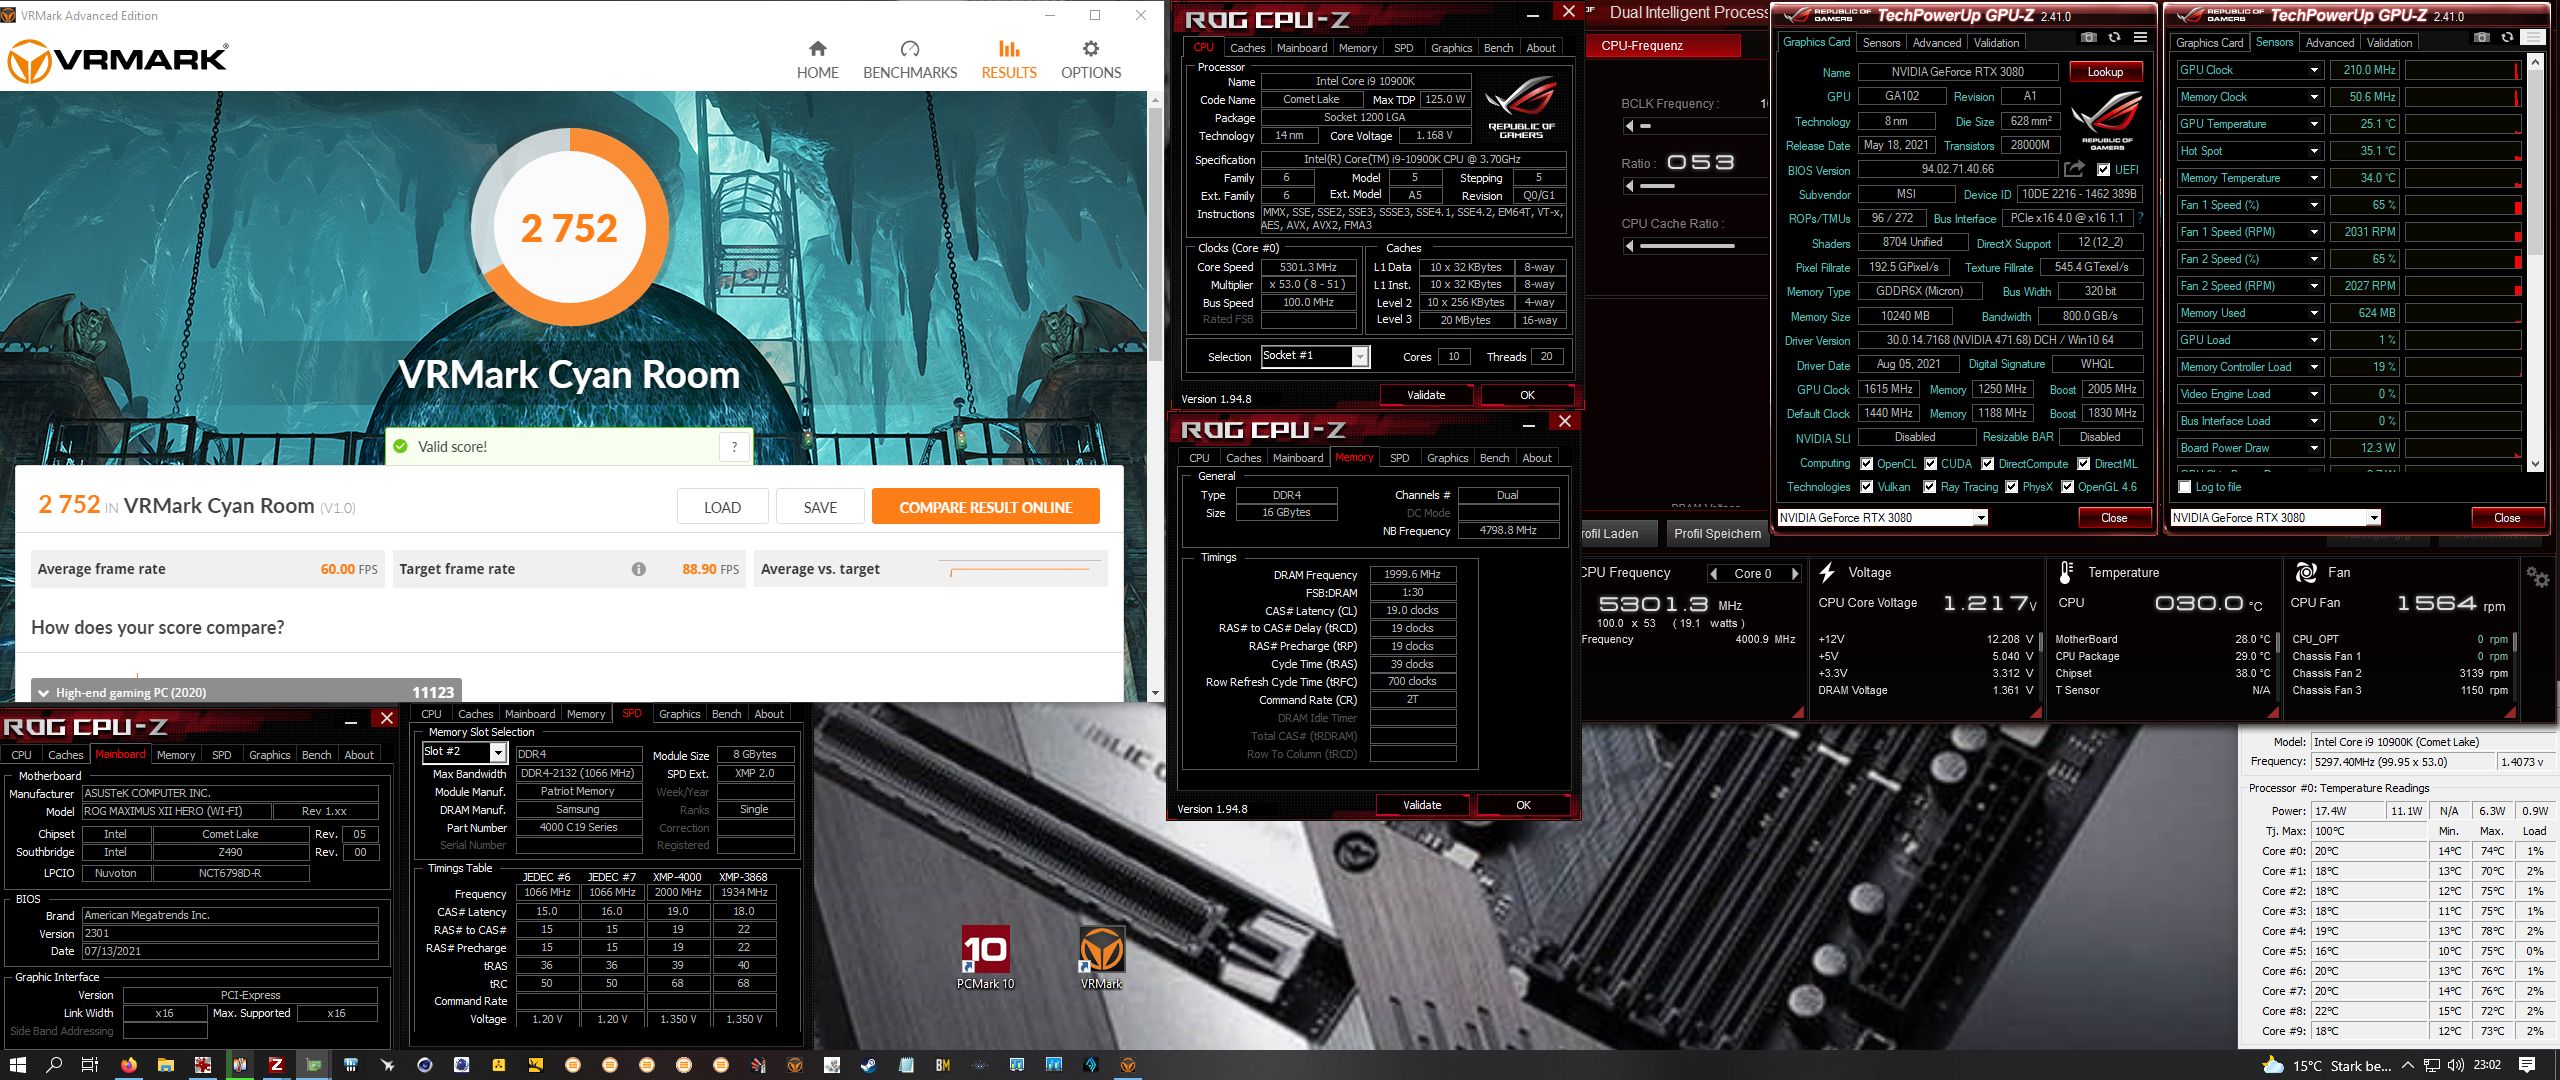
Task: Open the Hot Spot sensor dropdown
Action: coord(2314,151)
